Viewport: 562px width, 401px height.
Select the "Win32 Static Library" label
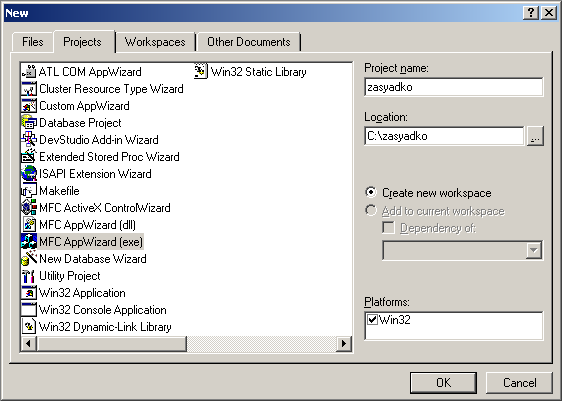click(x=258, y=72)
